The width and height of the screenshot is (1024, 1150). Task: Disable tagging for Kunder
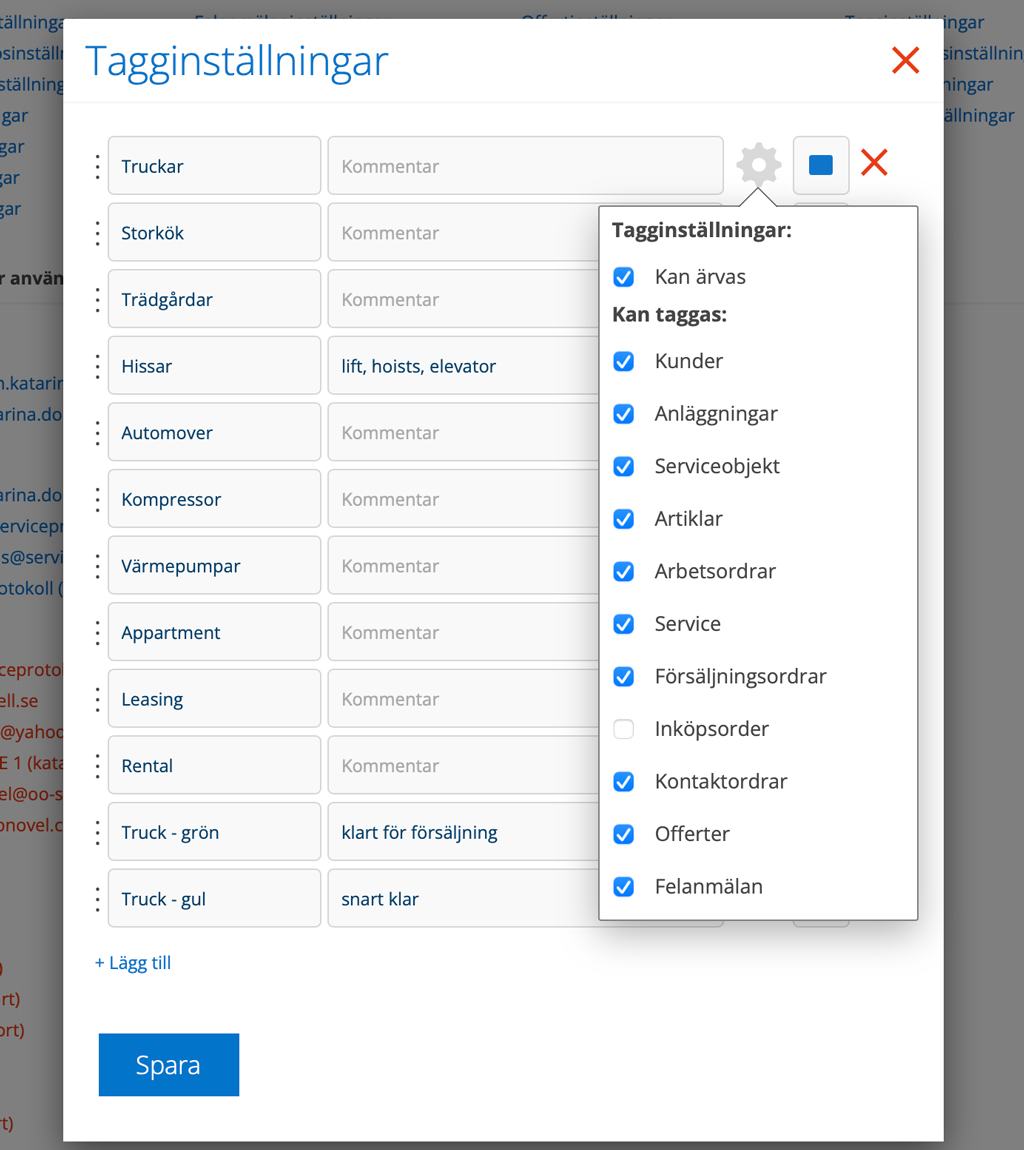click(x=624, y=361)
